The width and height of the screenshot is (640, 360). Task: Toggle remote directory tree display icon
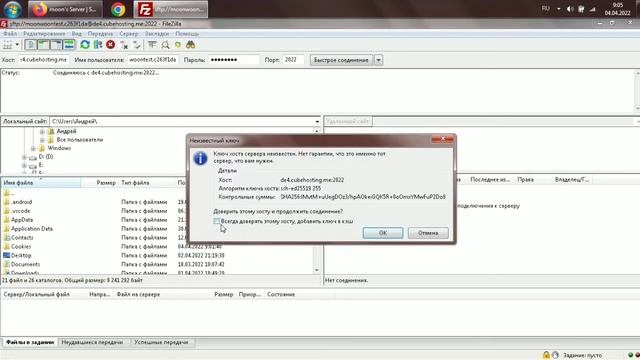[x=56, y=45]
